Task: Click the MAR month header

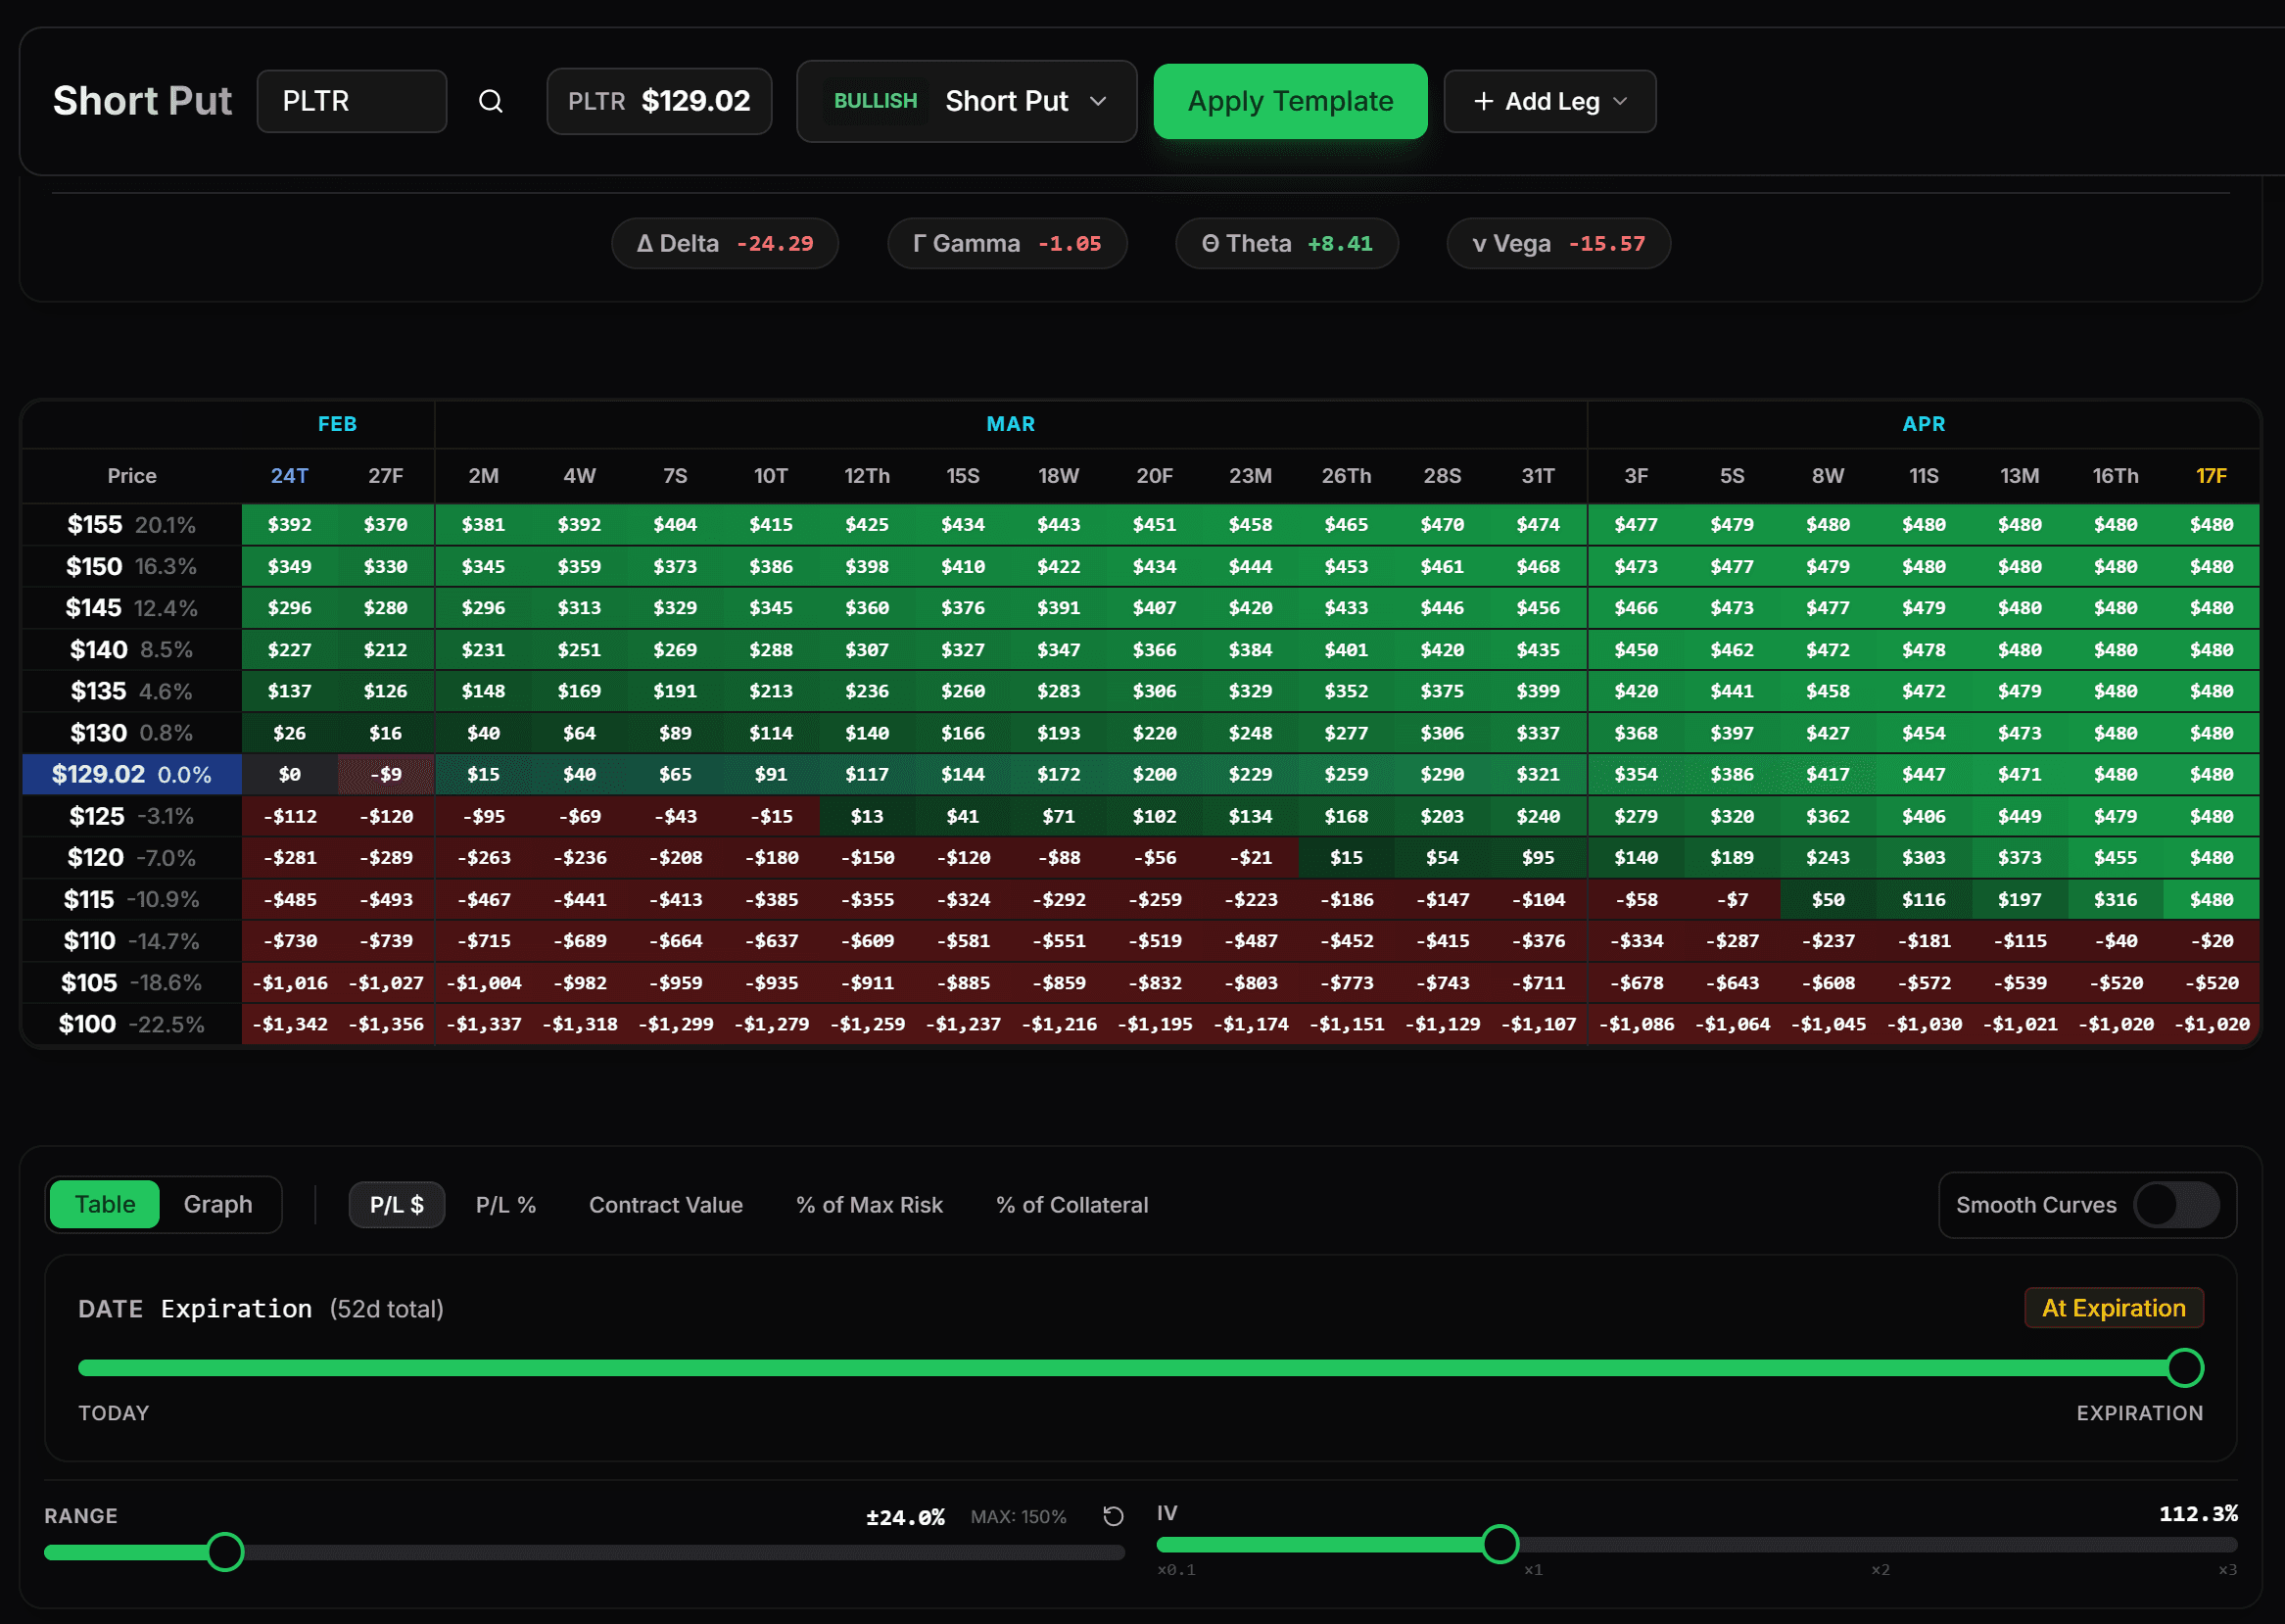Action: [1010, 424]
